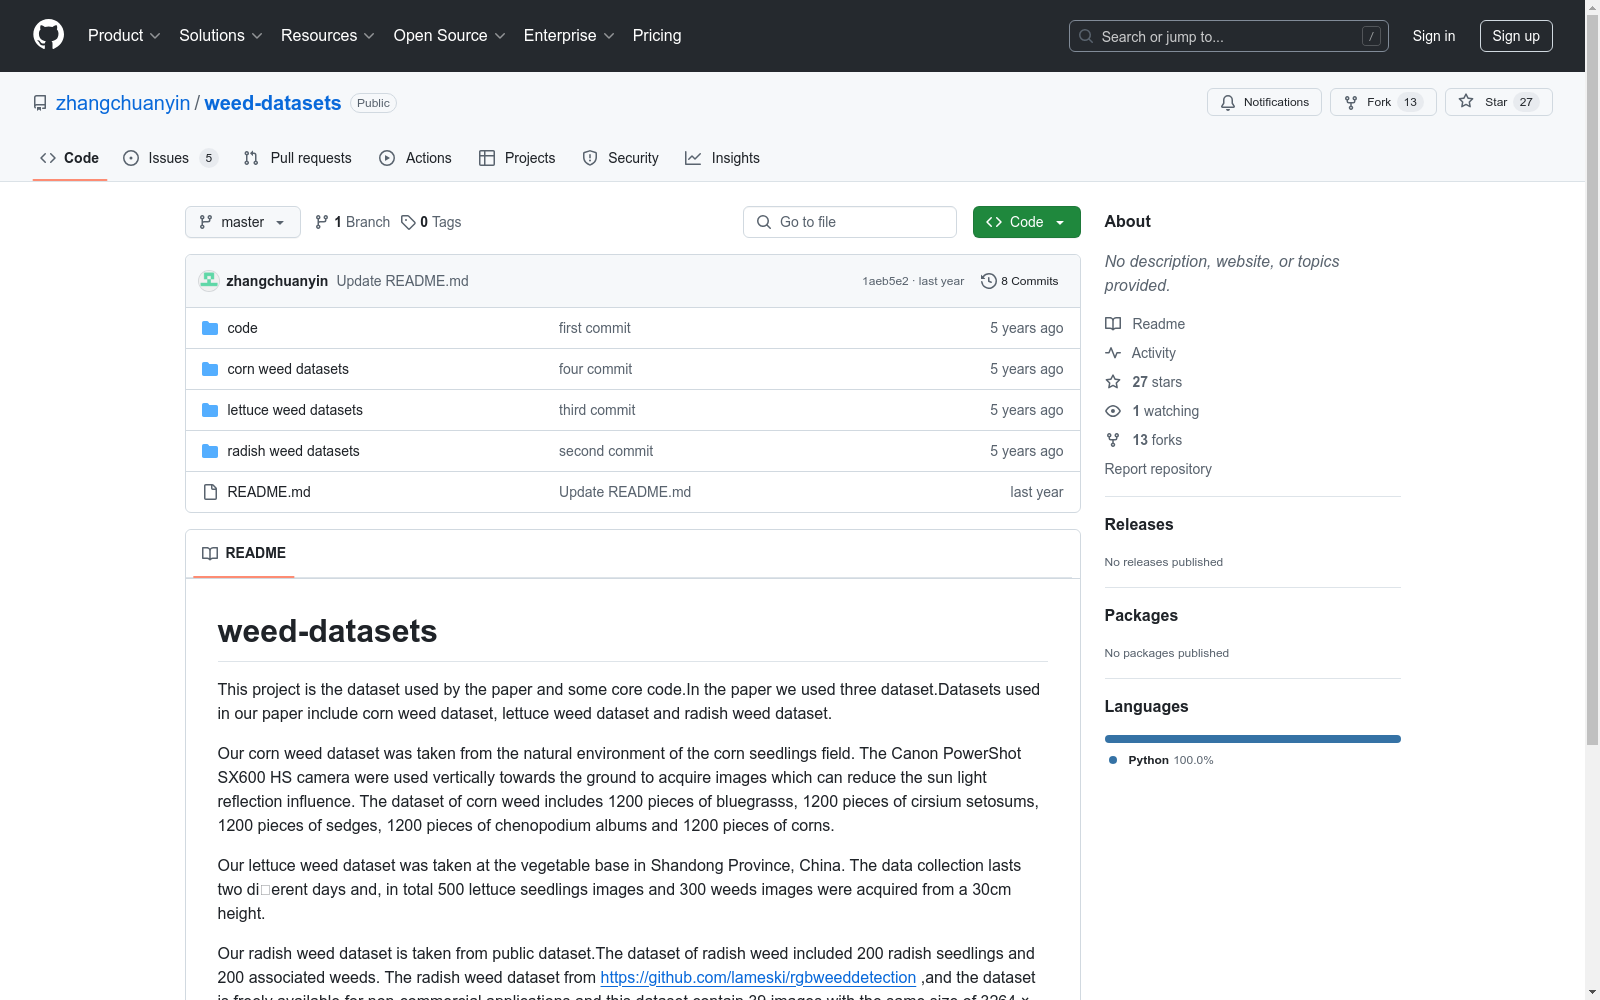Click the Actions play icon
This screenshot has width=1600, height=1000.
tap(387, 158)
